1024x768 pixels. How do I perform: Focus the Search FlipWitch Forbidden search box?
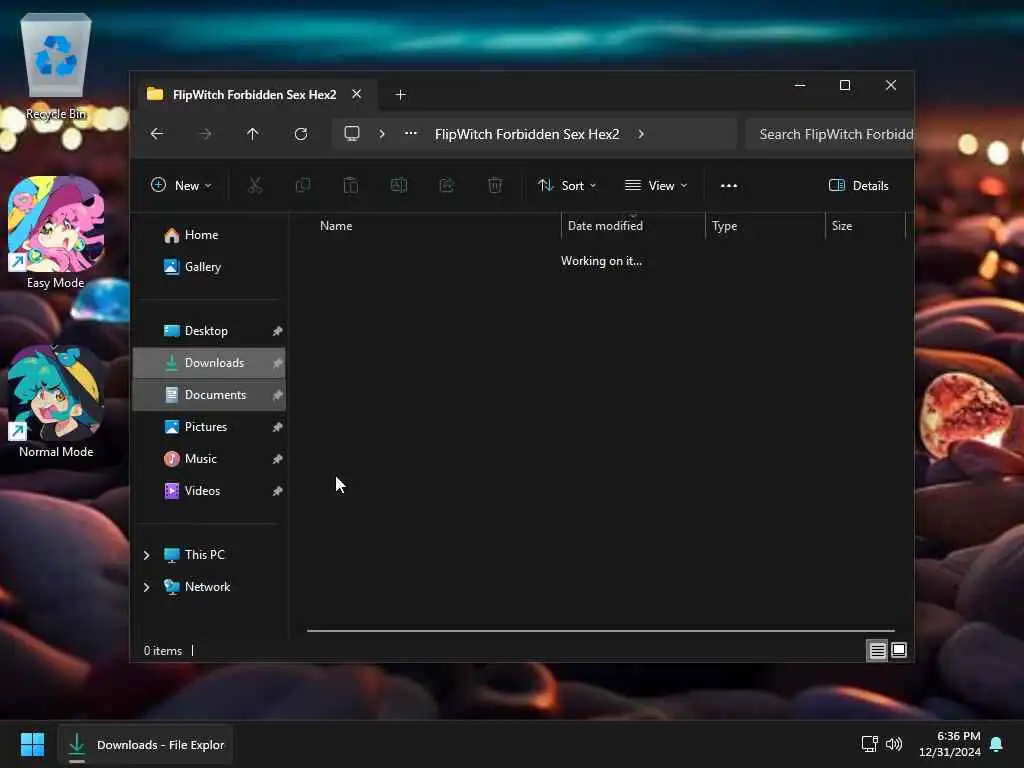tap(830, 134)
